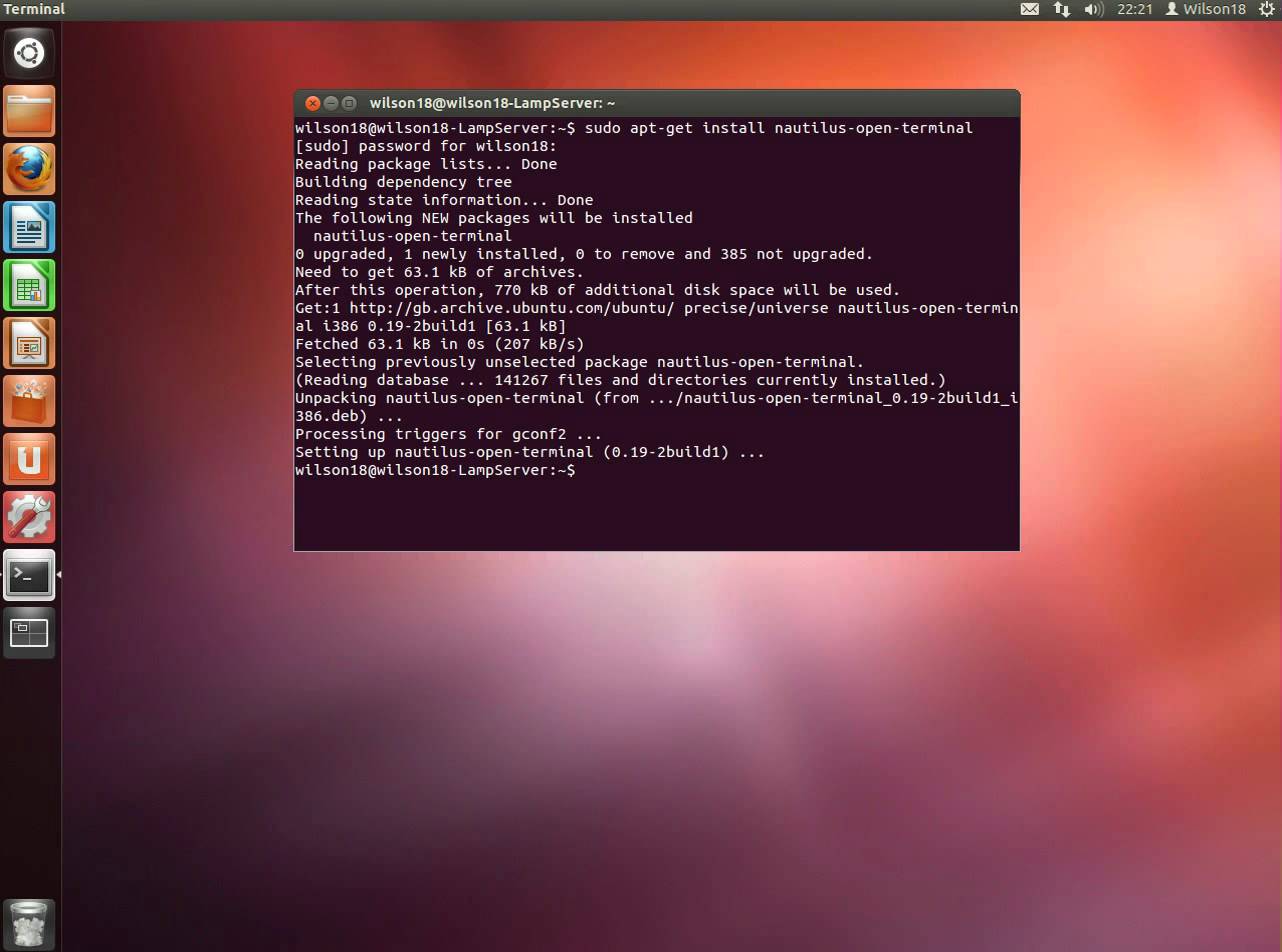This screenshot has height=952, width=1282.
Task: Open LibreOffice Writer from the launcher
Action: coord(29,227)
